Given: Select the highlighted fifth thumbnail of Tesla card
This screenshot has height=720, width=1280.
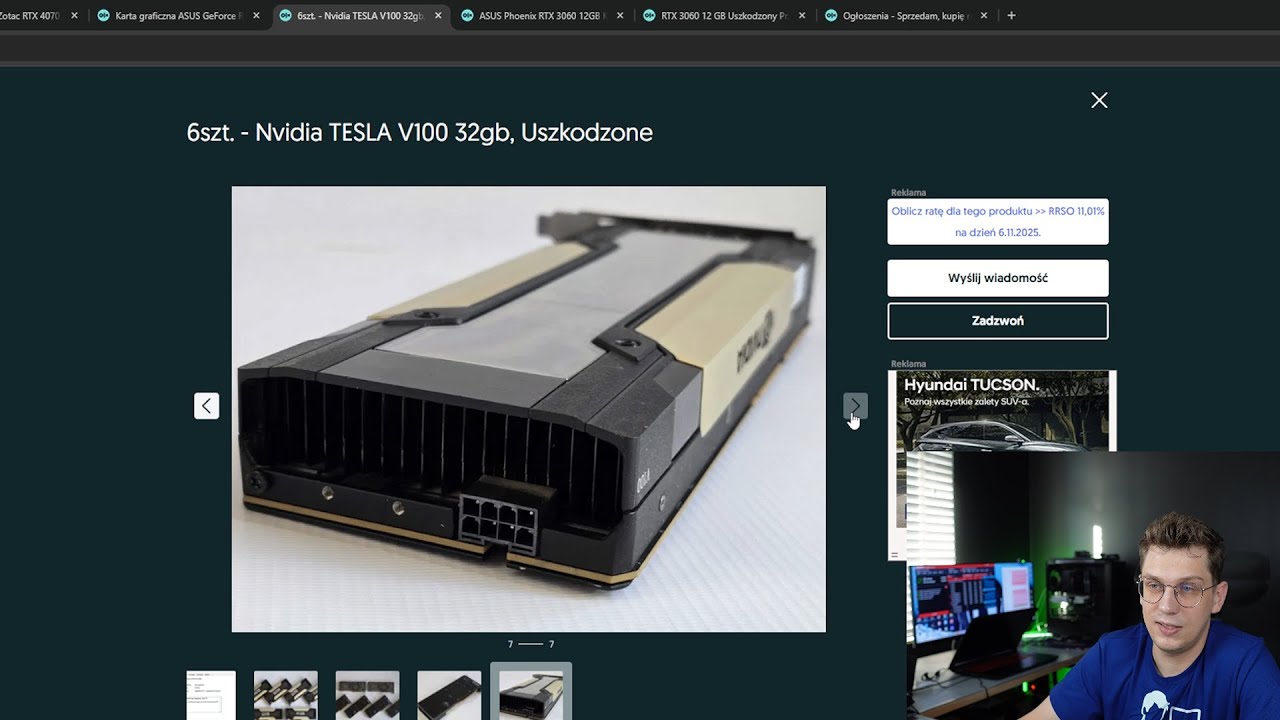Looking at the screenshot, I should pyautogui.click(x=531, y=692).
